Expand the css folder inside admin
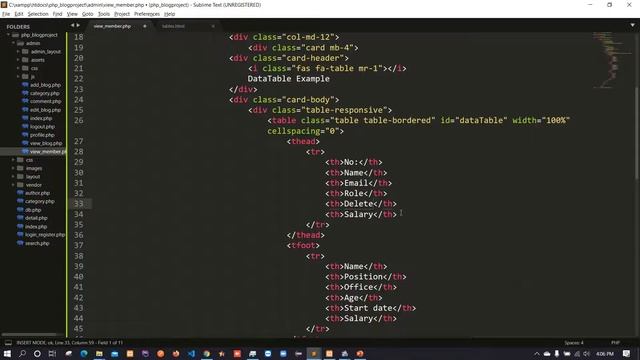The width and height of the screenshot is (640, 360). click(x=18, y=68)
